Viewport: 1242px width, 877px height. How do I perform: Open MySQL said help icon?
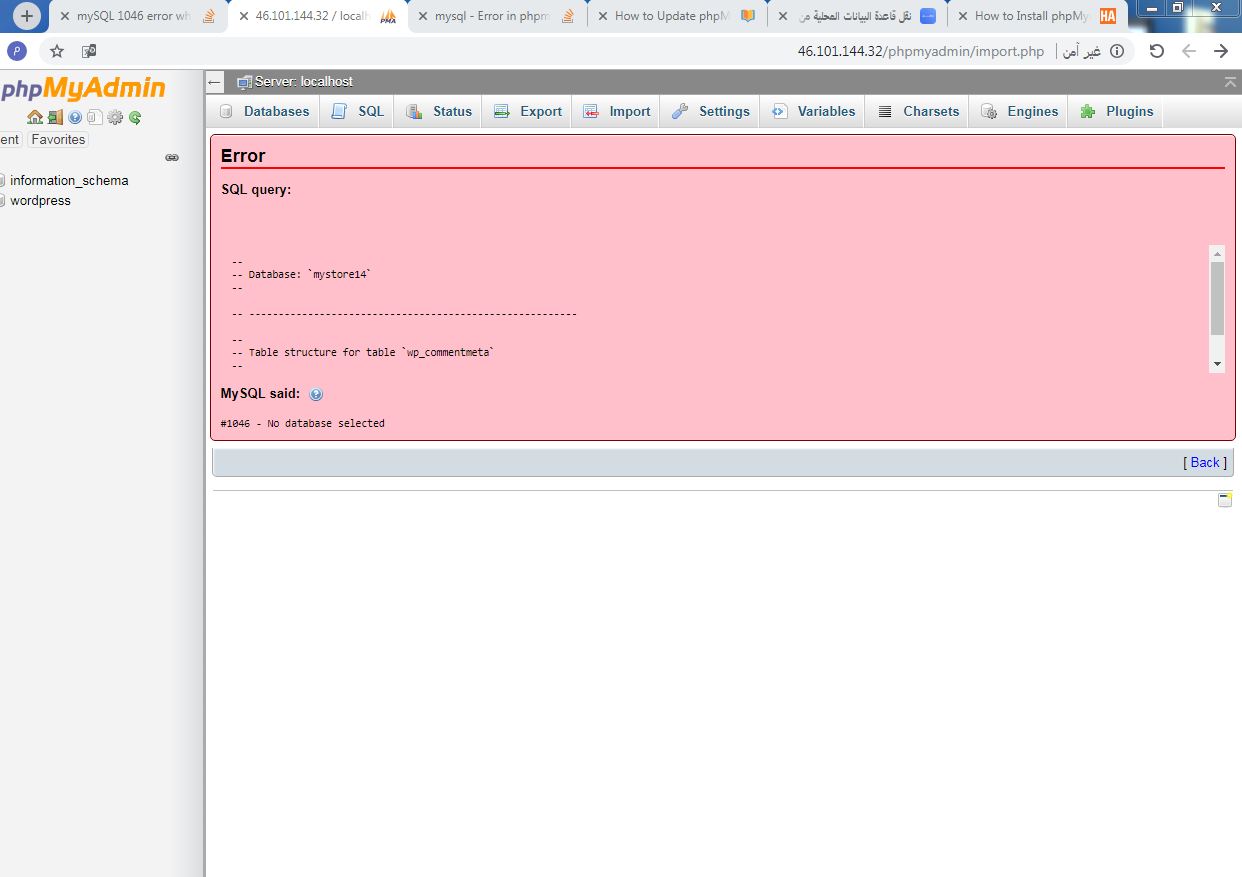tap(316, 395)
